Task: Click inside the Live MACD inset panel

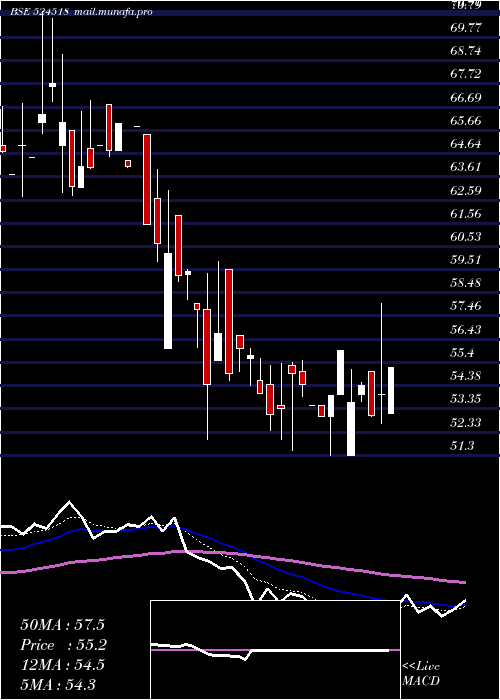Action: pos(275,650)
